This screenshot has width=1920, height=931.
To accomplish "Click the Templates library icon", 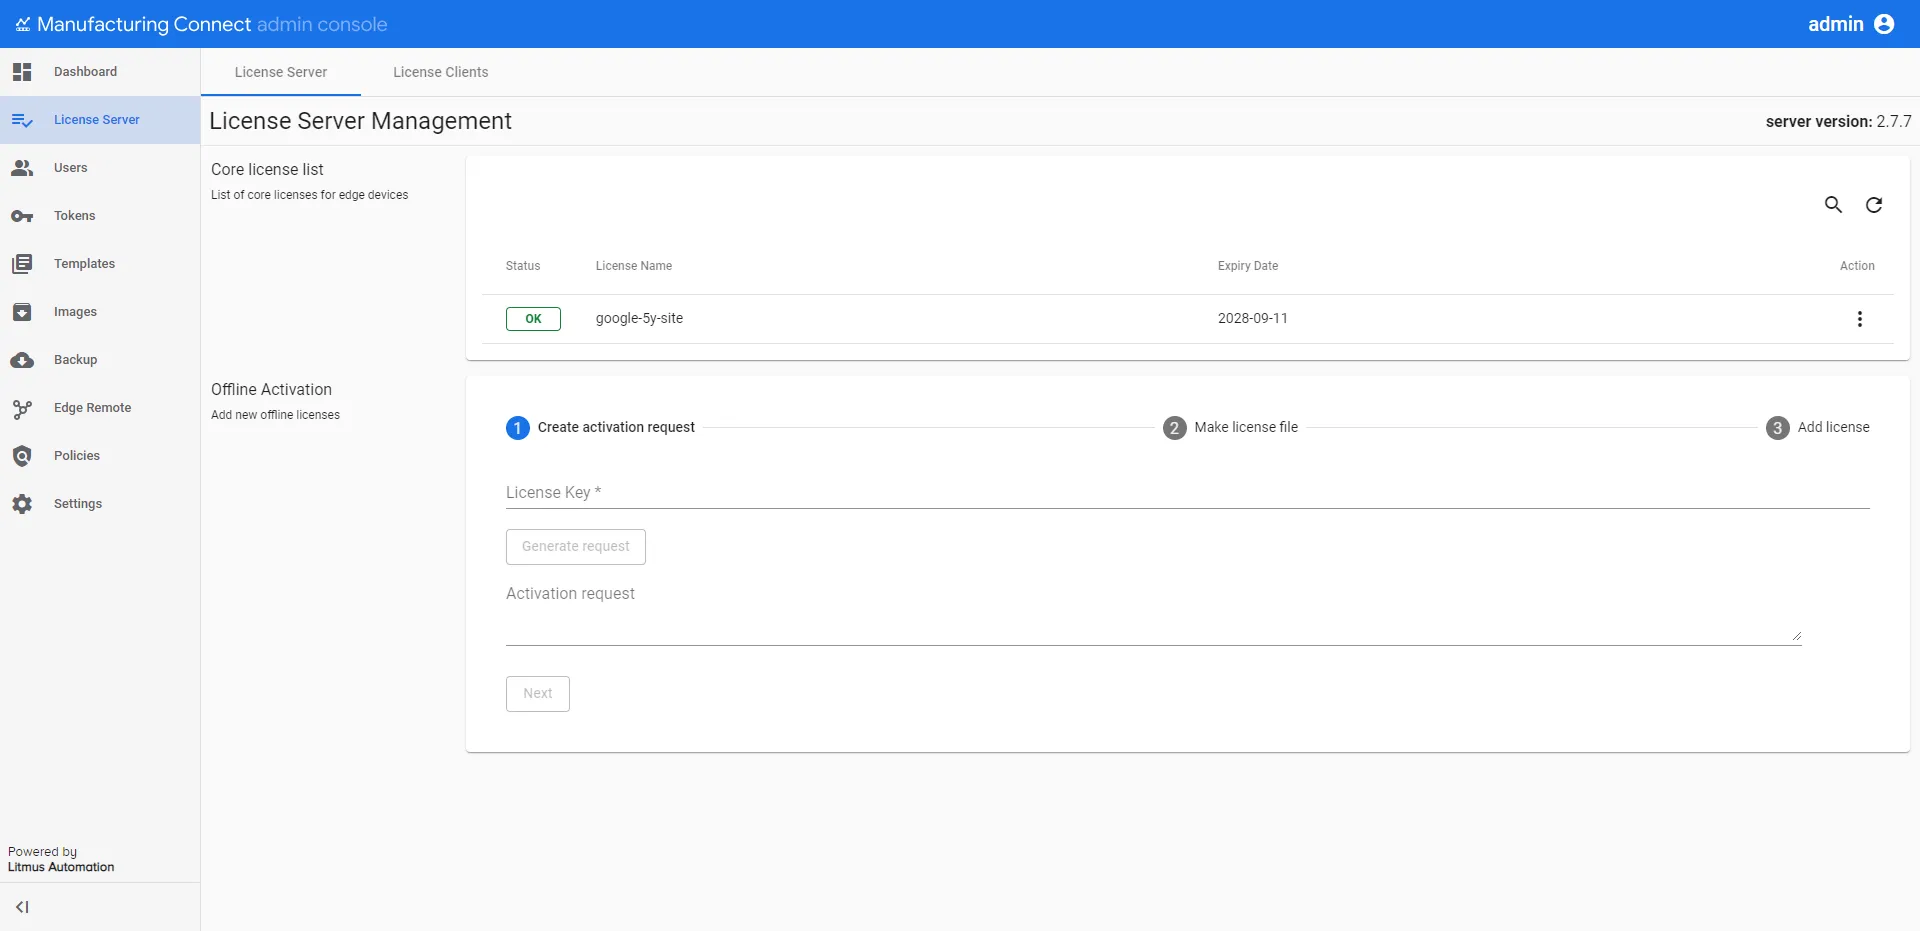I will click(x=22, y=264).
